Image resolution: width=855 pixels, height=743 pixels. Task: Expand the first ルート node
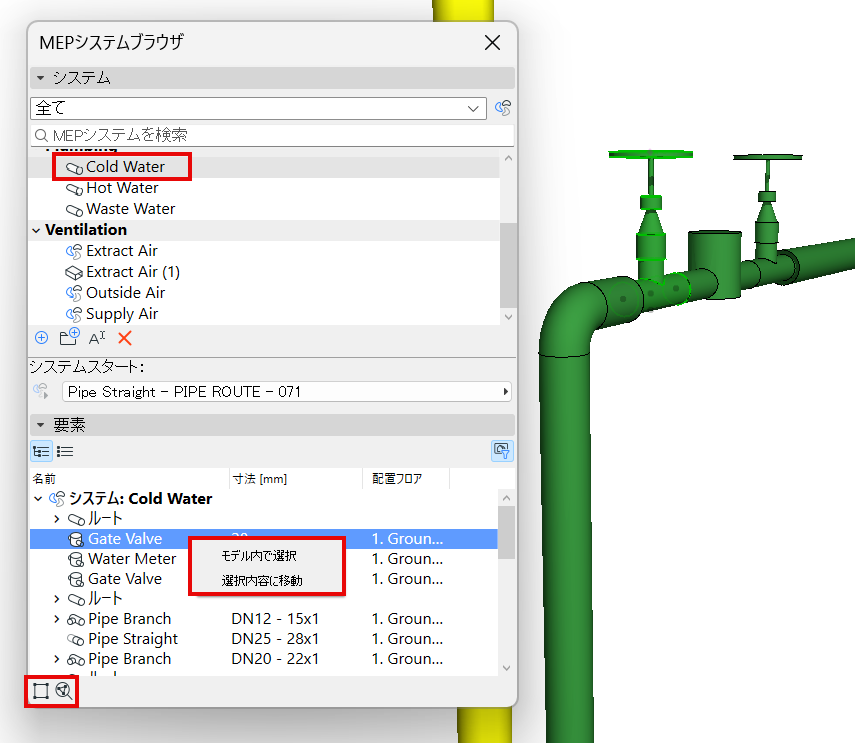click(57, 518)
